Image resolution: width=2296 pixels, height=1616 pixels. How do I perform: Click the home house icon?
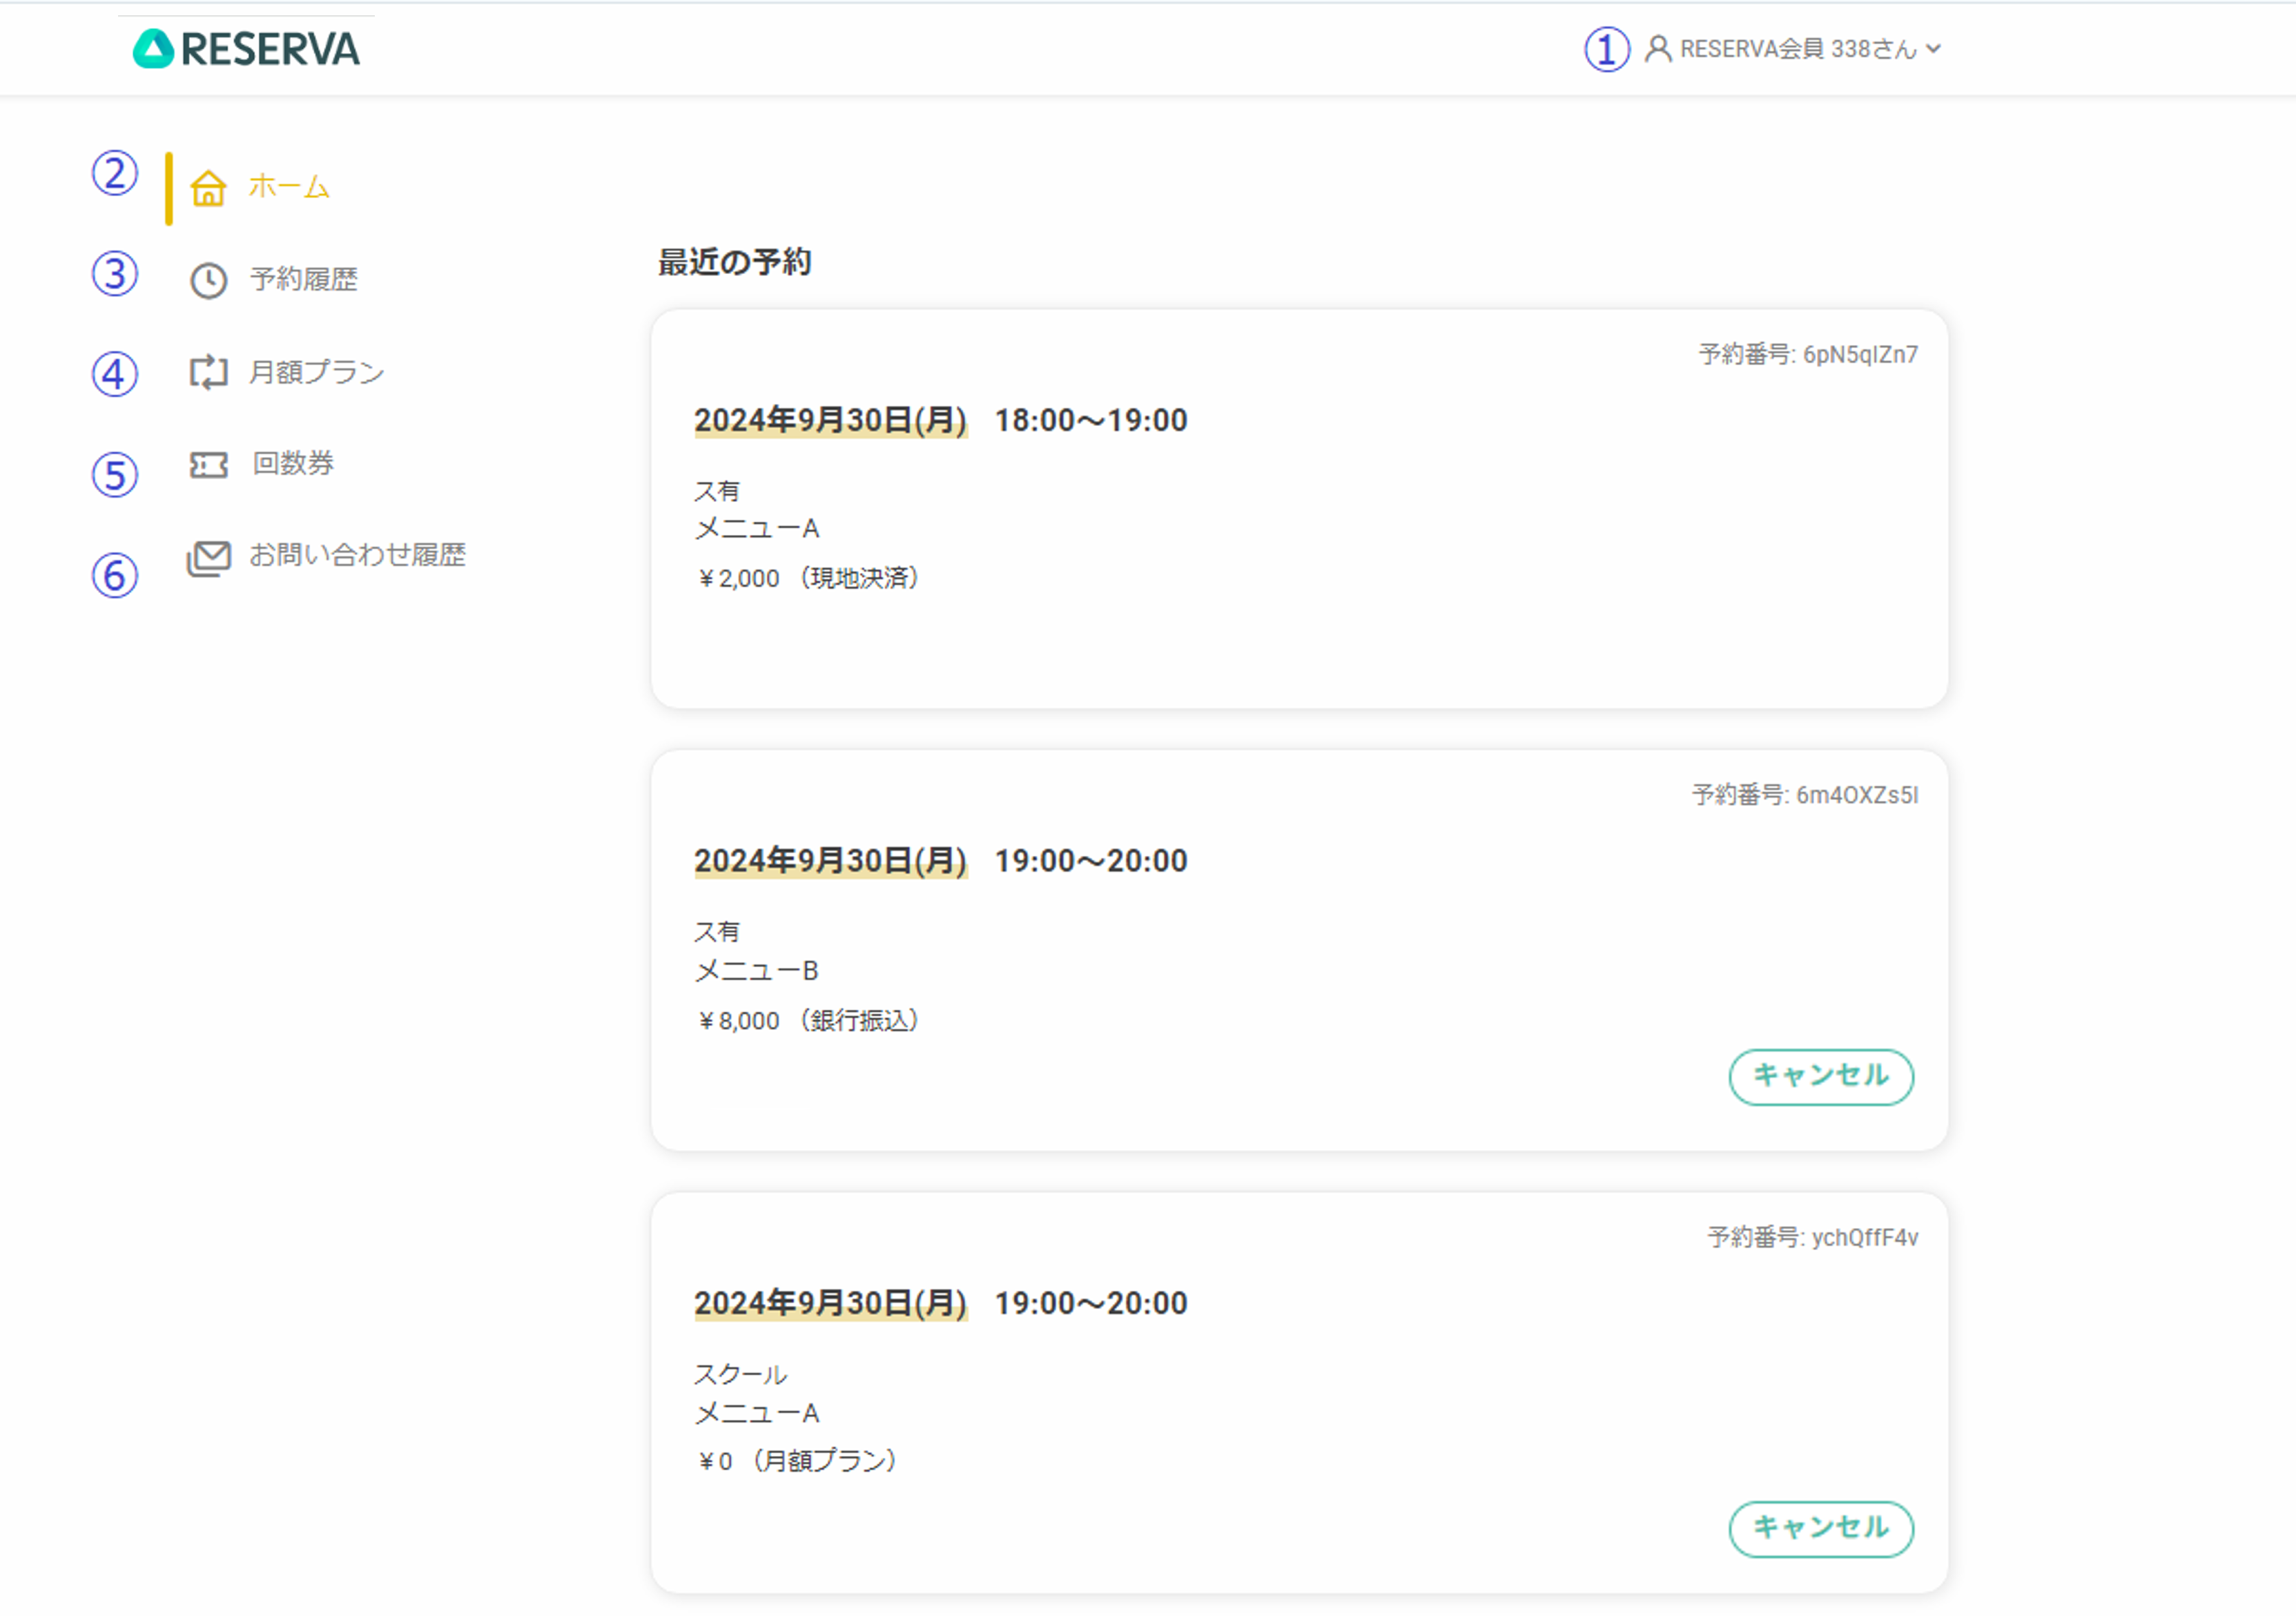tap(208, 187)
